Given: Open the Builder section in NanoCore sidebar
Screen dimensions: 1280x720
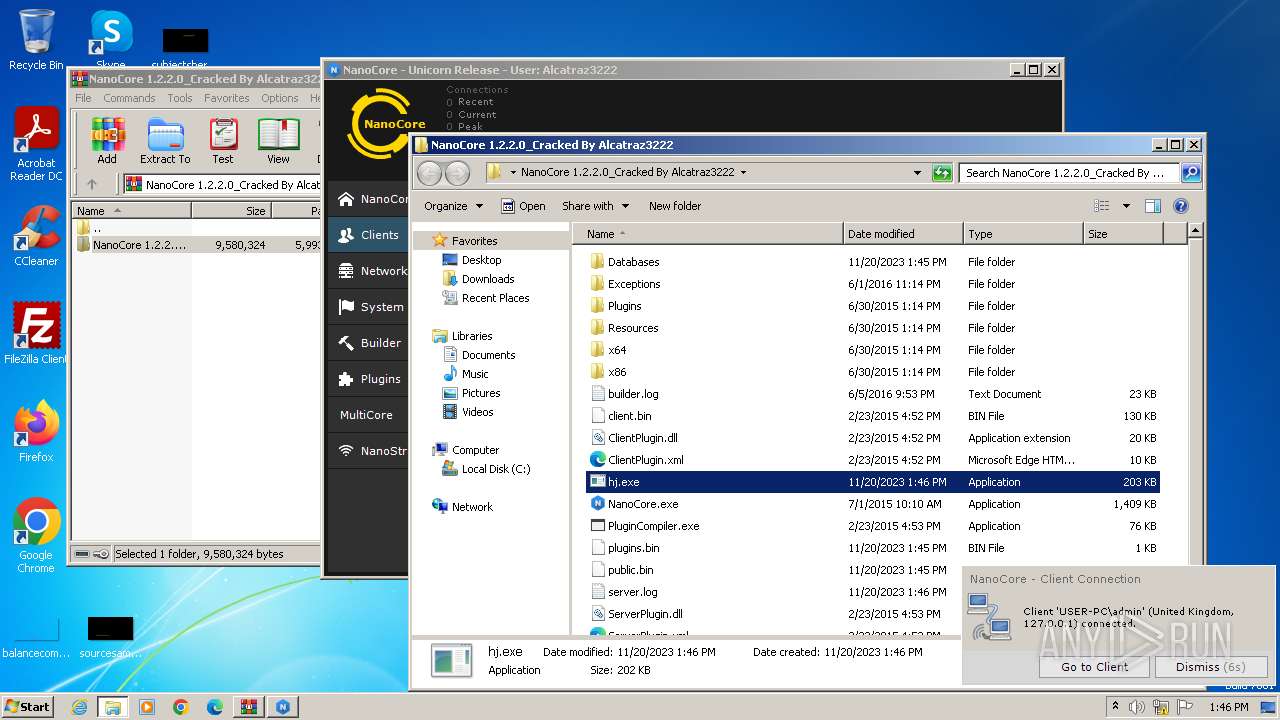Looking at the screenshot, I should [368, 343].
